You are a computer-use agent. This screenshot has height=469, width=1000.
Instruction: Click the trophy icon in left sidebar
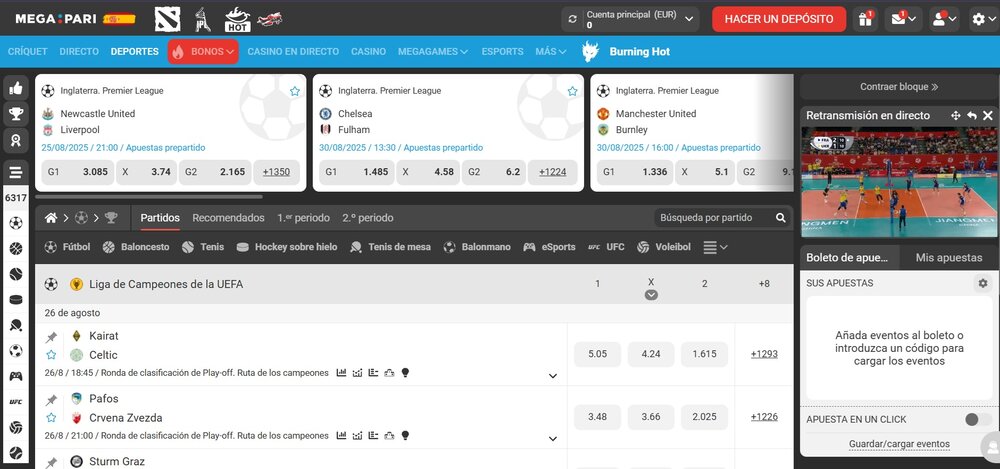[16, 114]
